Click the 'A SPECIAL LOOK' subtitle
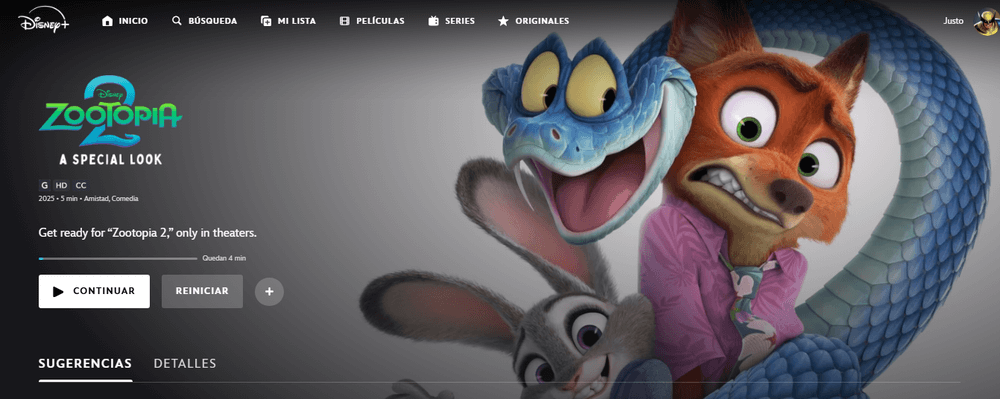Screen dimensions: 1000x399 (110, 159)
